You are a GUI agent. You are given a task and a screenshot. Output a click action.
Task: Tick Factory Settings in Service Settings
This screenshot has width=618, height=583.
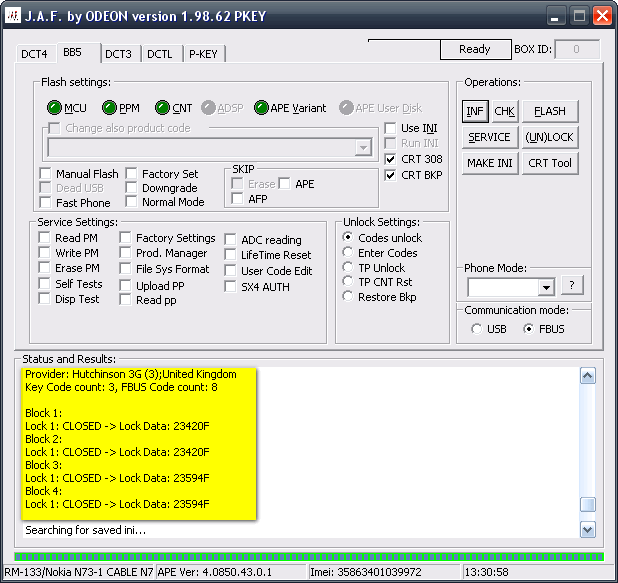(125, 238)
